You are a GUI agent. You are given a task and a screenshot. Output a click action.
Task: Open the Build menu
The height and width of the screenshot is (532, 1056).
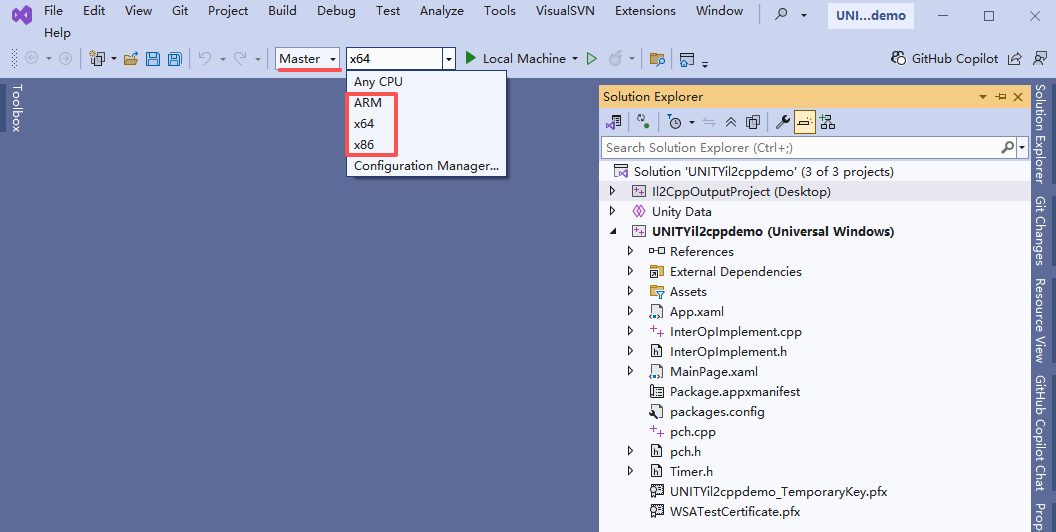282,11
